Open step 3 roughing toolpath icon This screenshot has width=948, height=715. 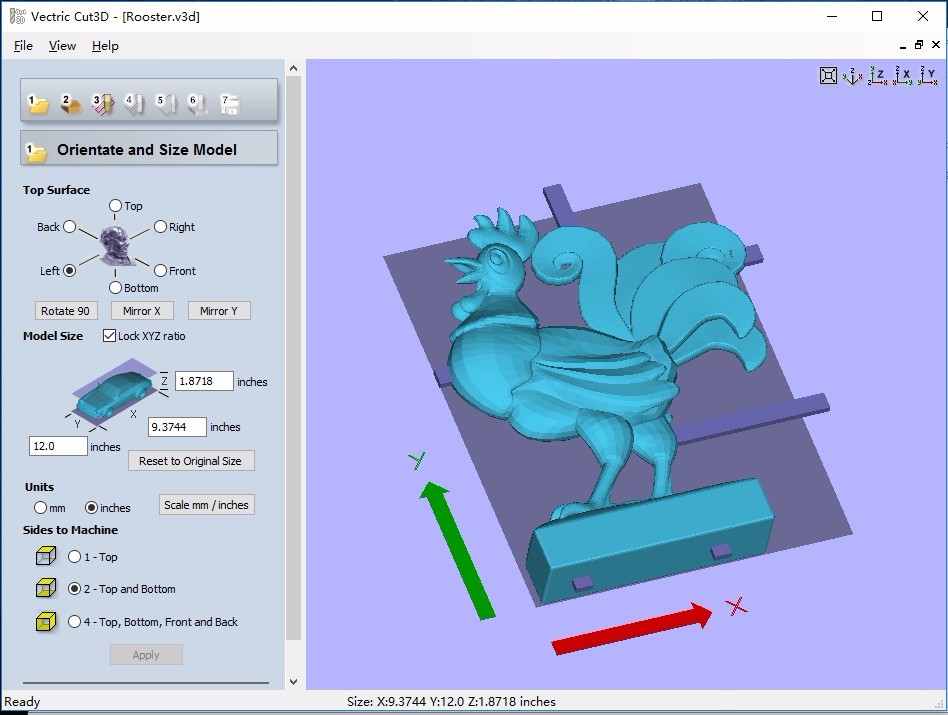[x=102, y=104]
